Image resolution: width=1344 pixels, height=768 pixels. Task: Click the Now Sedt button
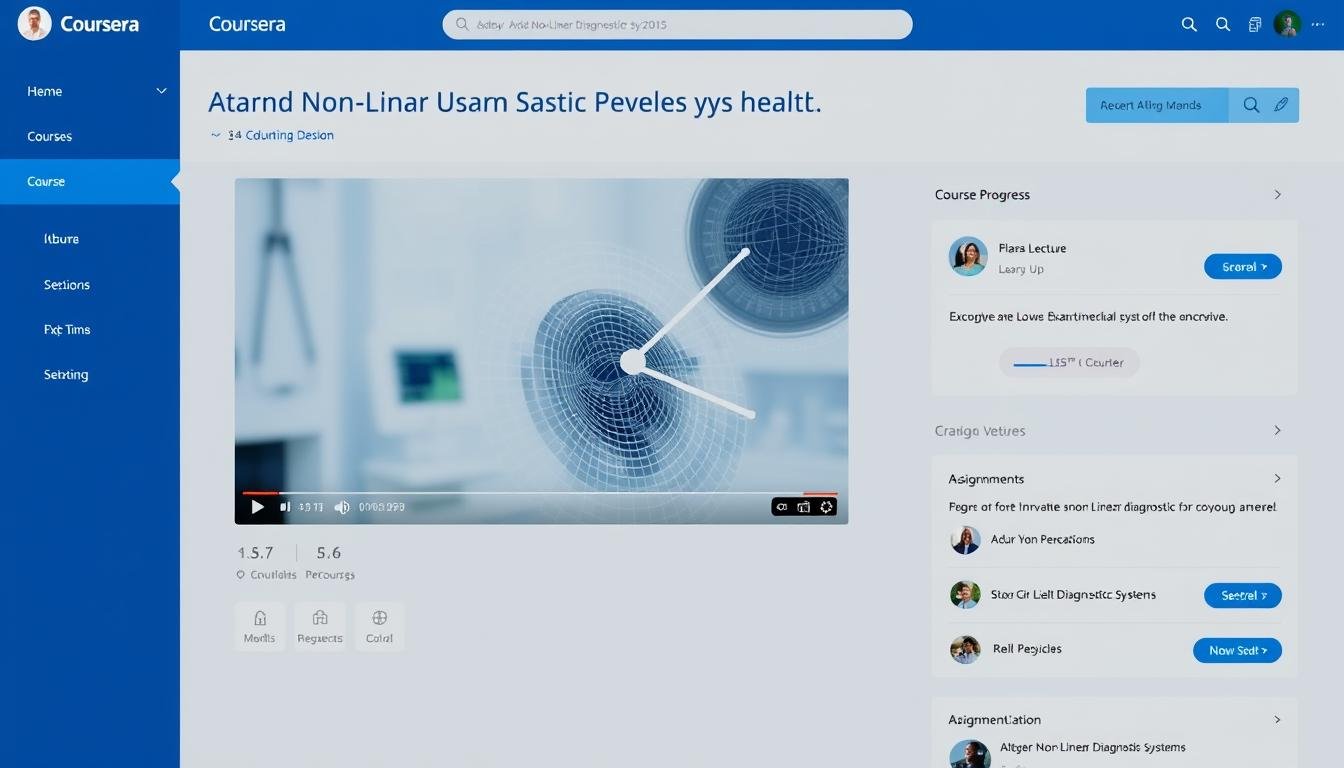click(x=1237, y=650)
